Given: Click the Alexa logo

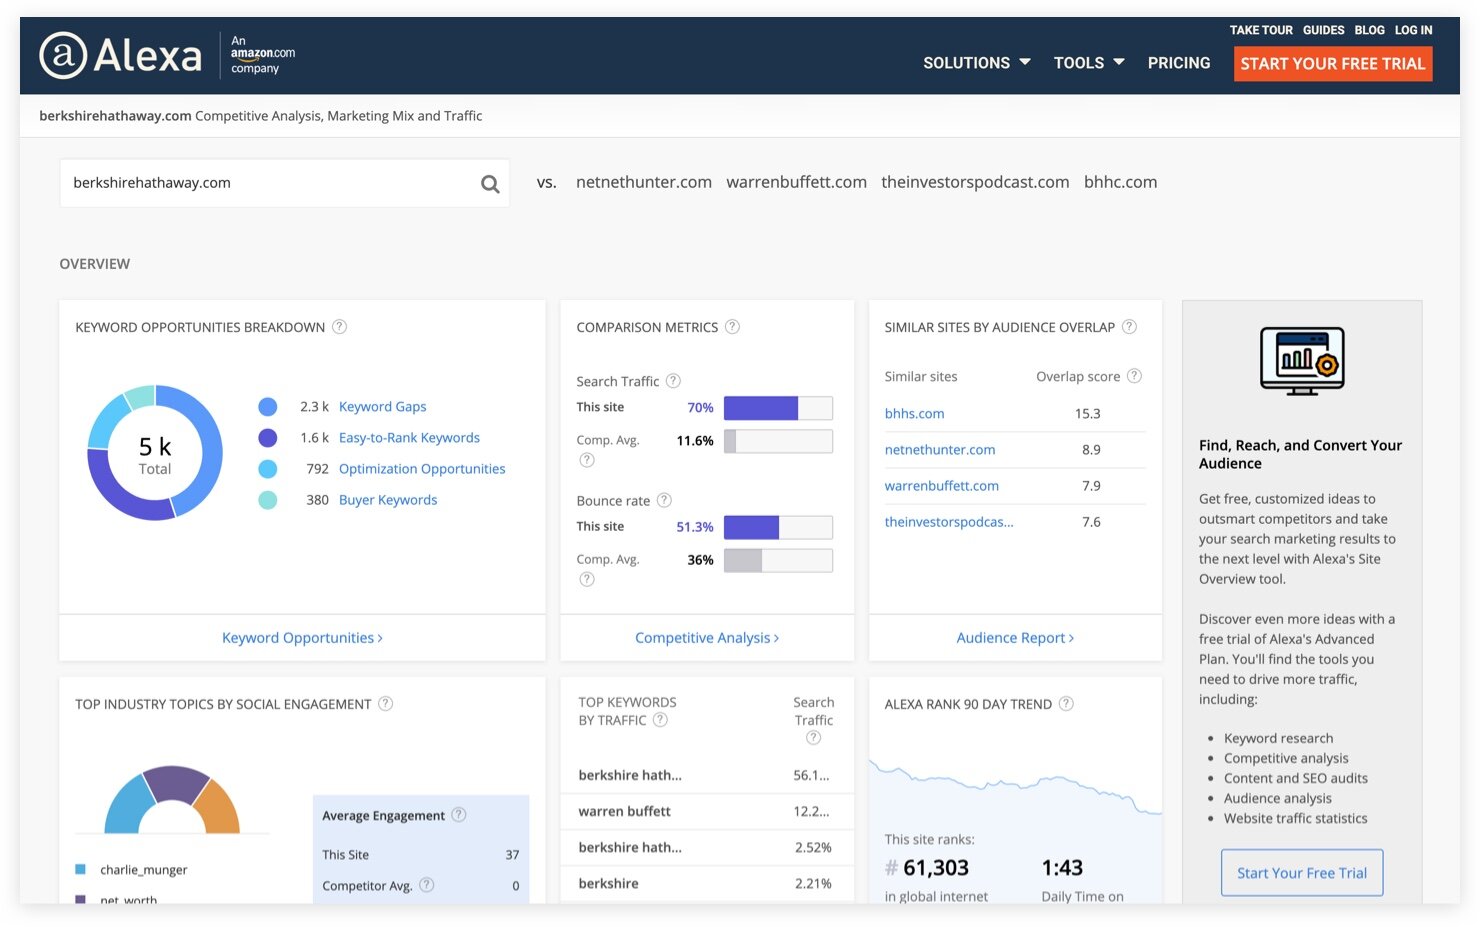Looking at the screenshot, I should tap(120, 55).
